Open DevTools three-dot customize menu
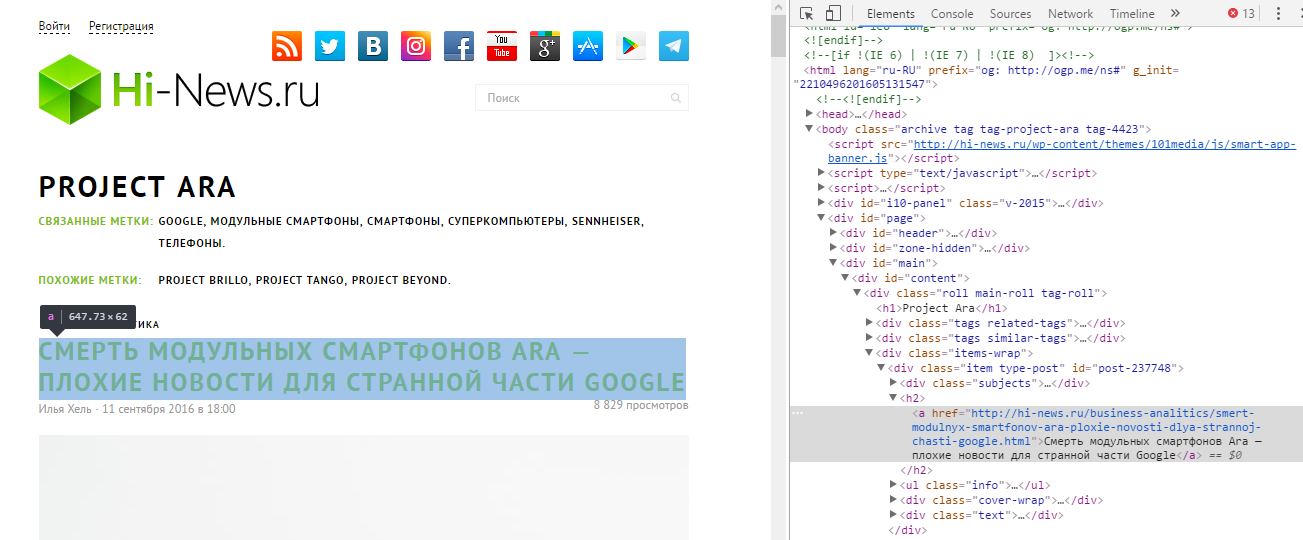The width and height of the screenshot is (1303, 540). pos(1279,13)
